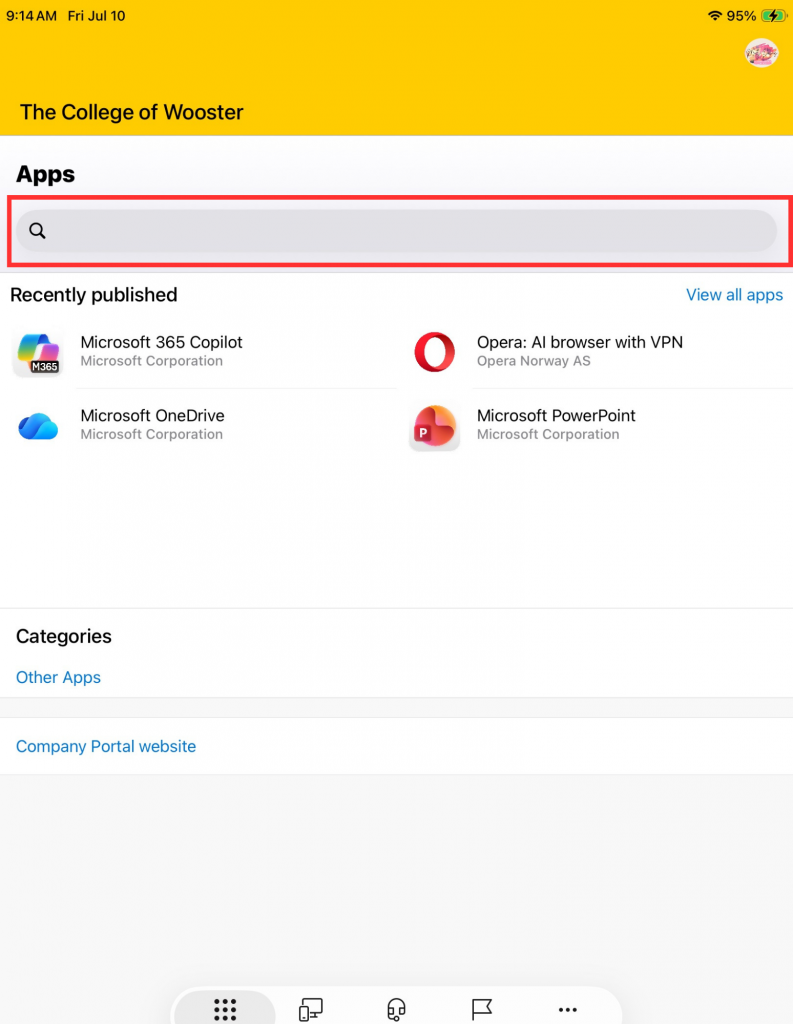Tap The College of Wooster header title
The height and width of the screenshot is (1024, 793).
(x=131, y=112)
